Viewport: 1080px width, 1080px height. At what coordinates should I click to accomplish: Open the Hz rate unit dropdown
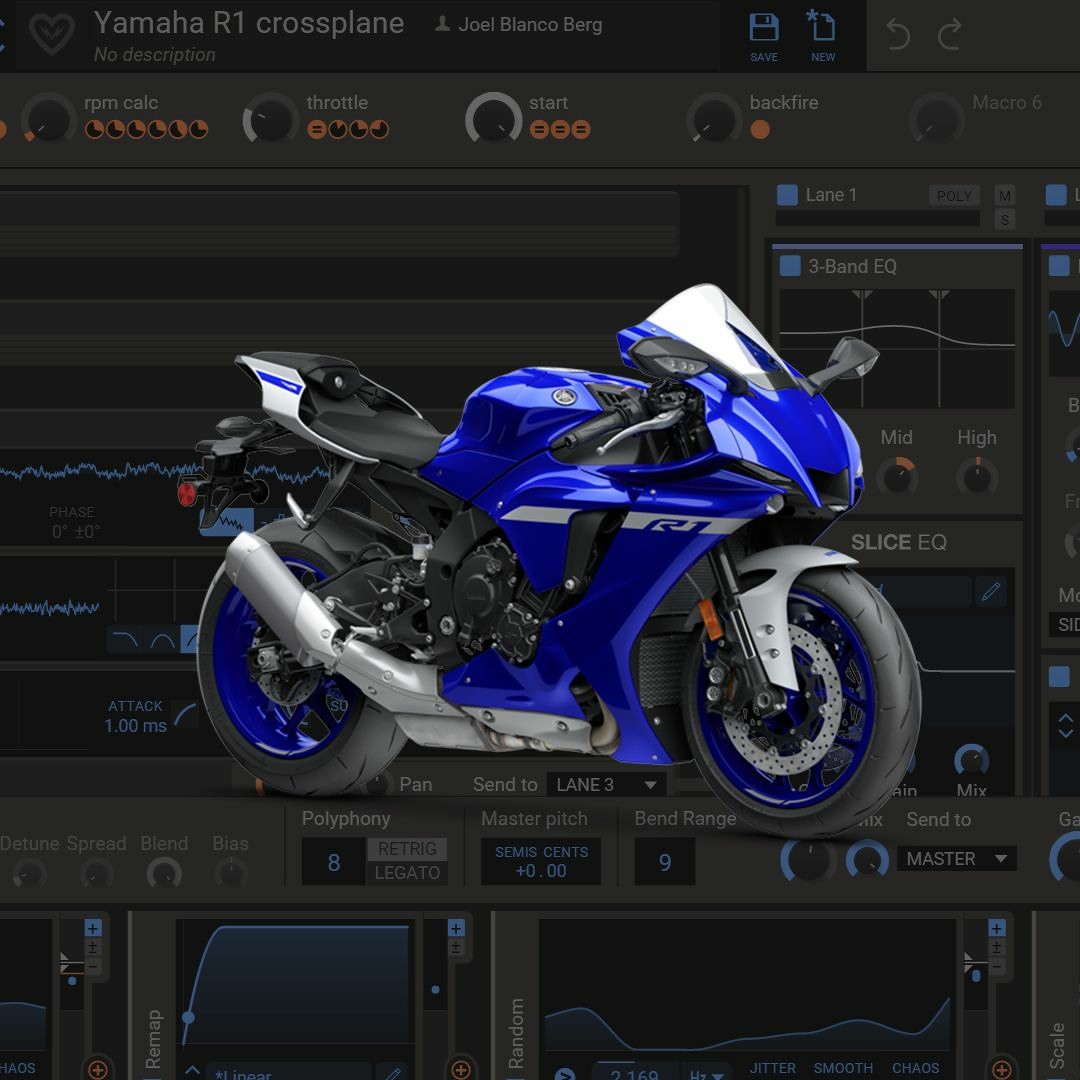pyautogui.click(x=705, y=1072)
